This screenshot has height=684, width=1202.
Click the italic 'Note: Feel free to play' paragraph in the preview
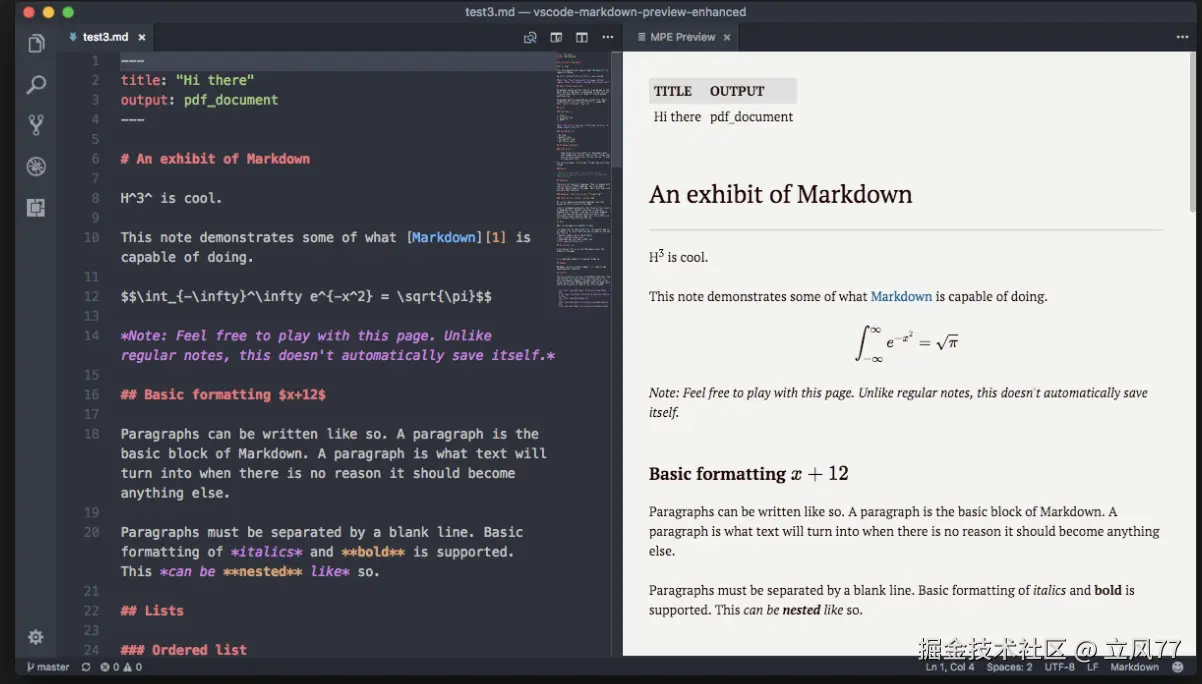pos(898,403)
